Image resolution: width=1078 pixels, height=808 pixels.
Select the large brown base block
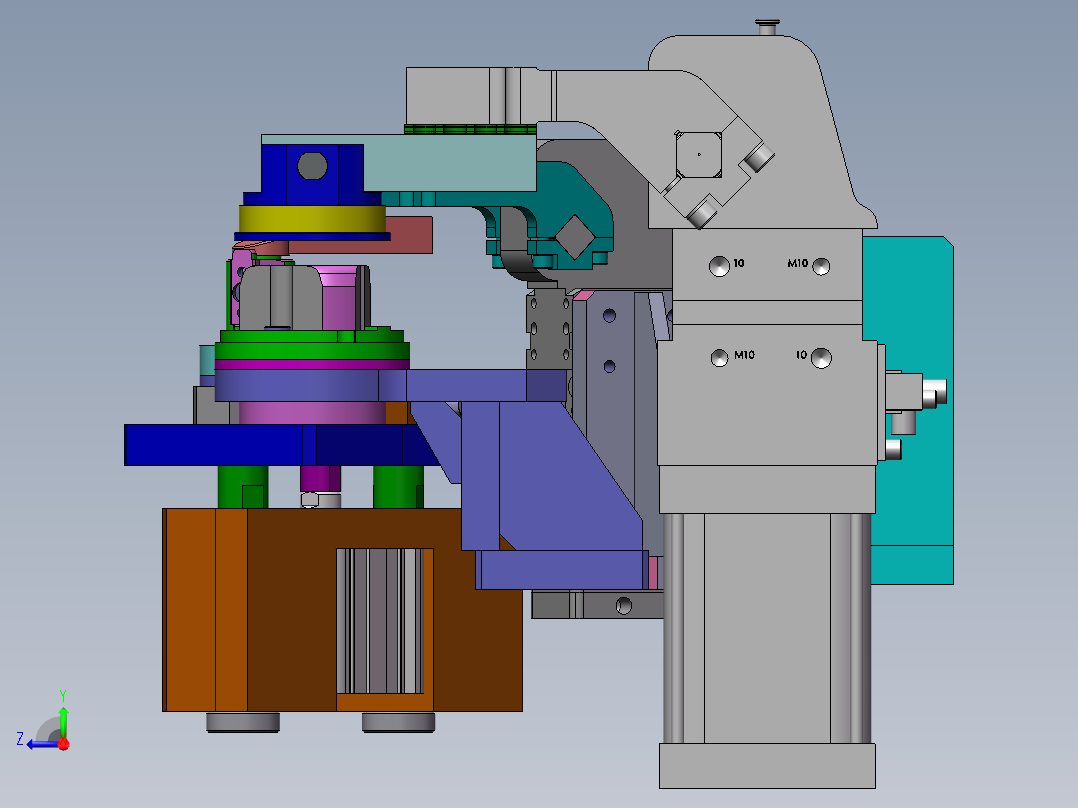pyautogui.click(x=342, y=610)
